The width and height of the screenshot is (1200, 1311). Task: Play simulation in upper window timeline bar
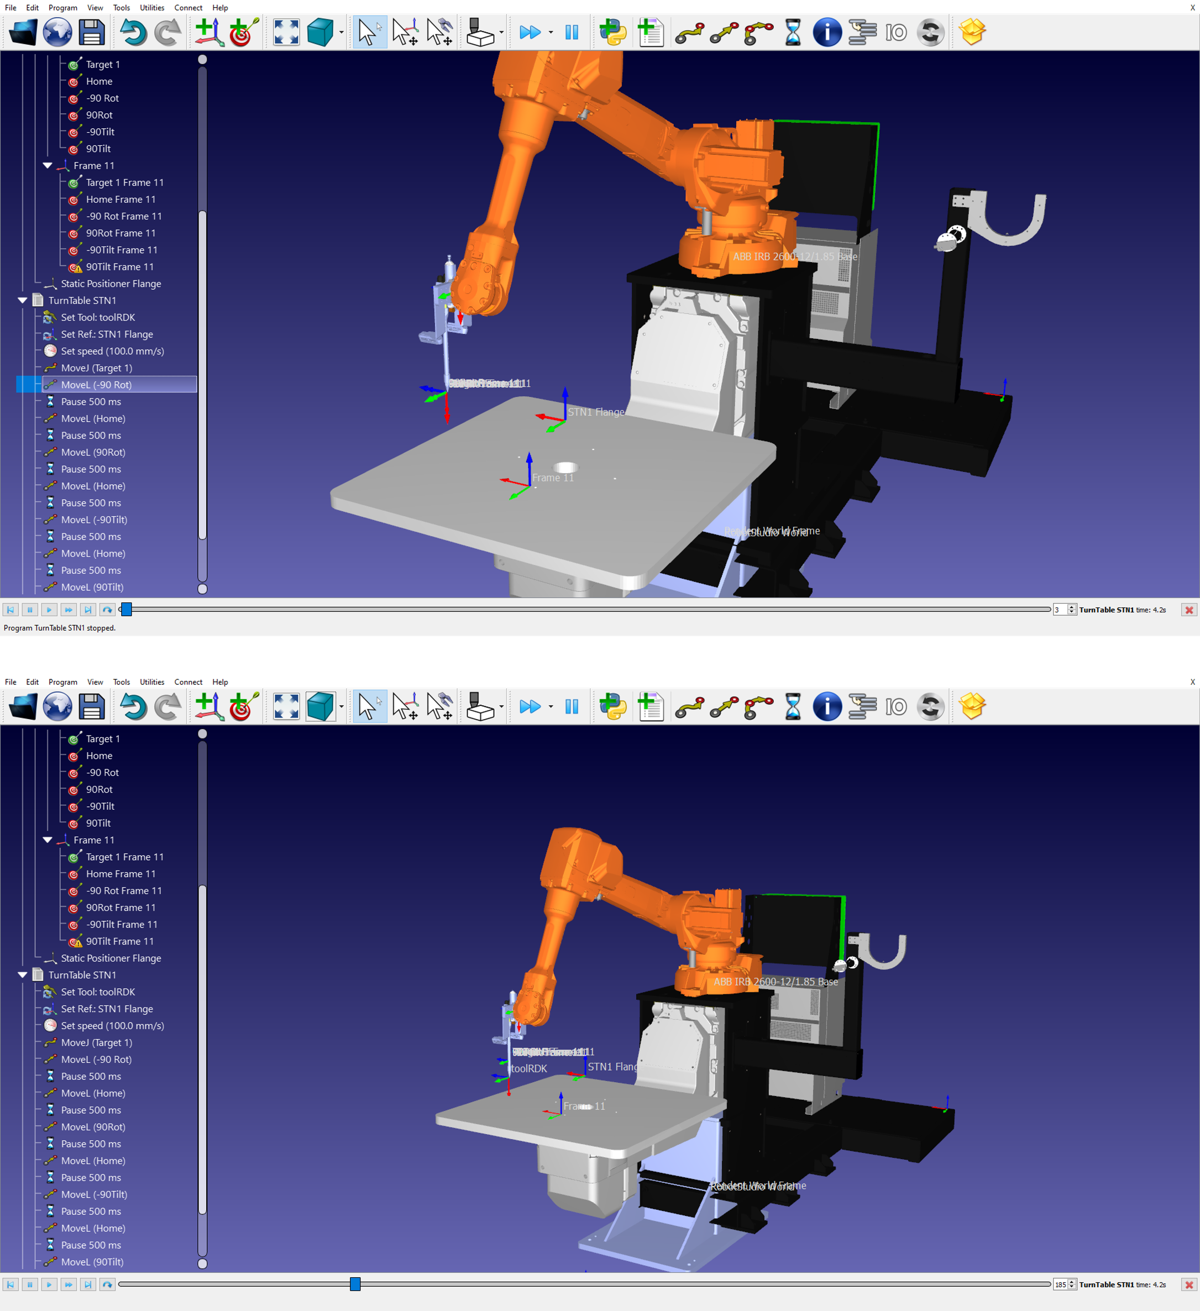tap(49, 610)
